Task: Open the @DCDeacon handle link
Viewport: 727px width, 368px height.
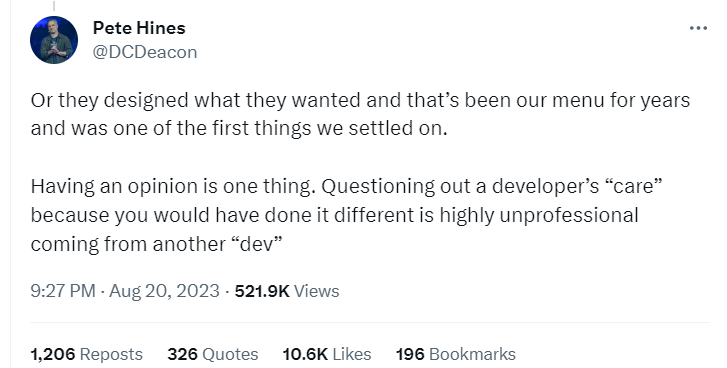Action: point(145,52)
